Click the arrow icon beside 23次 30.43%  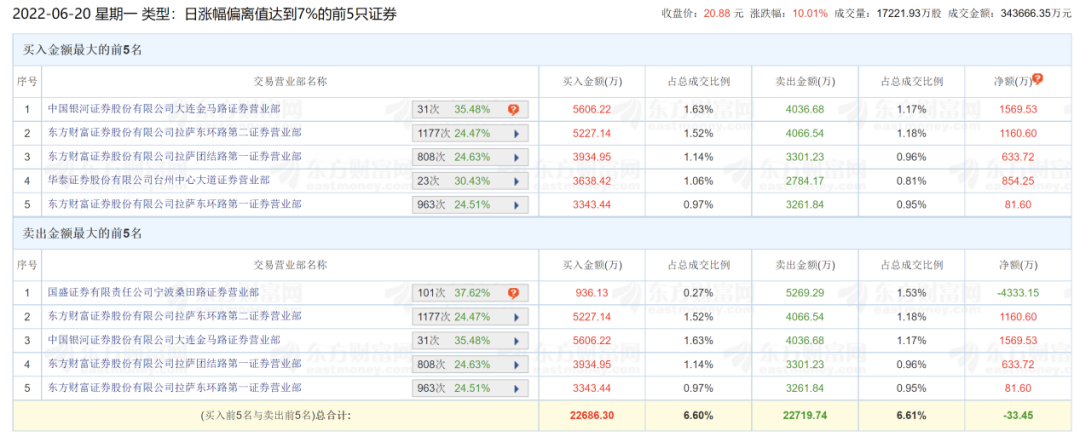pos(516,181)
